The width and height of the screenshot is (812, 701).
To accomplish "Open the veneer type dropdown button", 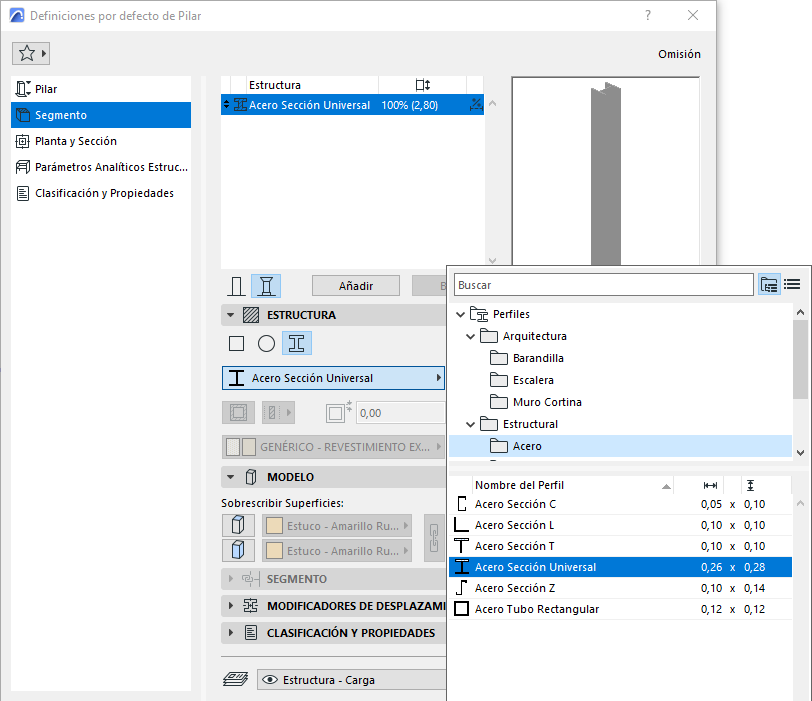I will (278, 413).
